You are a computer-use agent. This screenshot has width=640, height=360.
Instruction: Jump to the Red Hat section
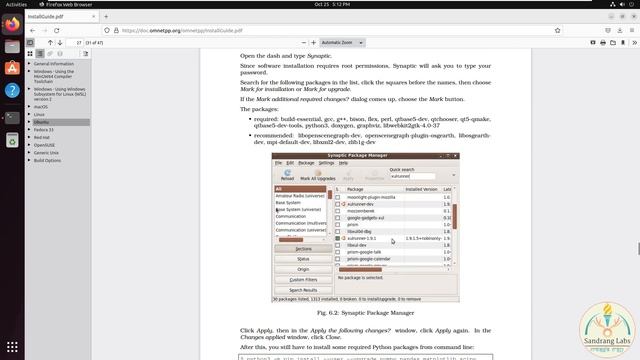pos(42,138)
